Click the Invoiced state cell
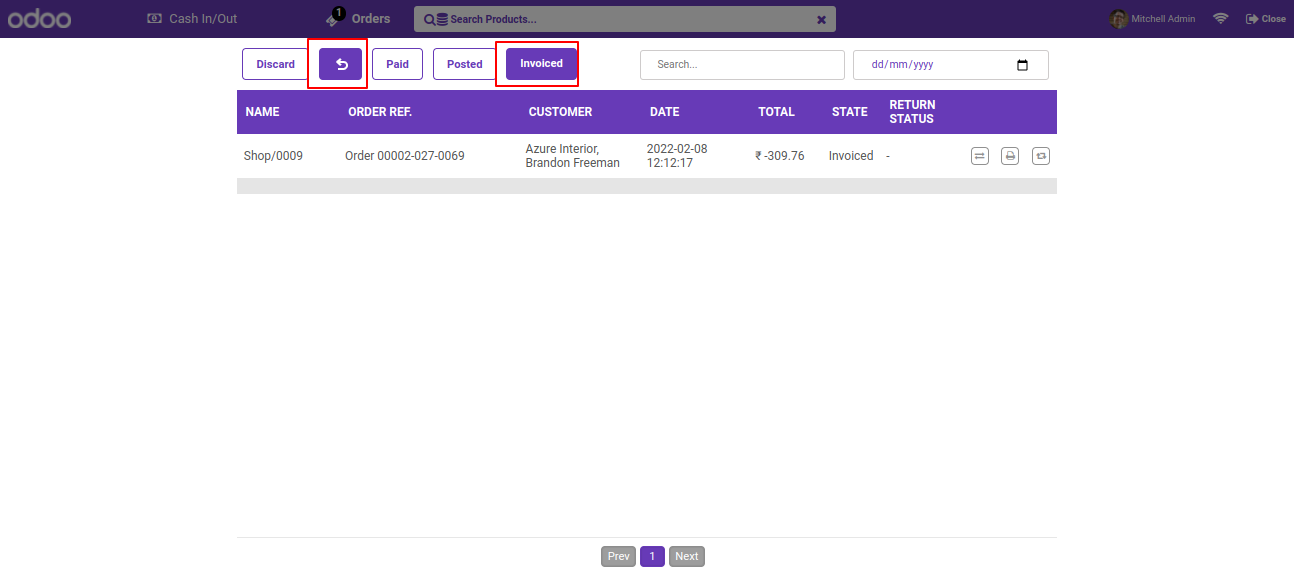This screenshot has height=575, width=1294. pos(851,156)
